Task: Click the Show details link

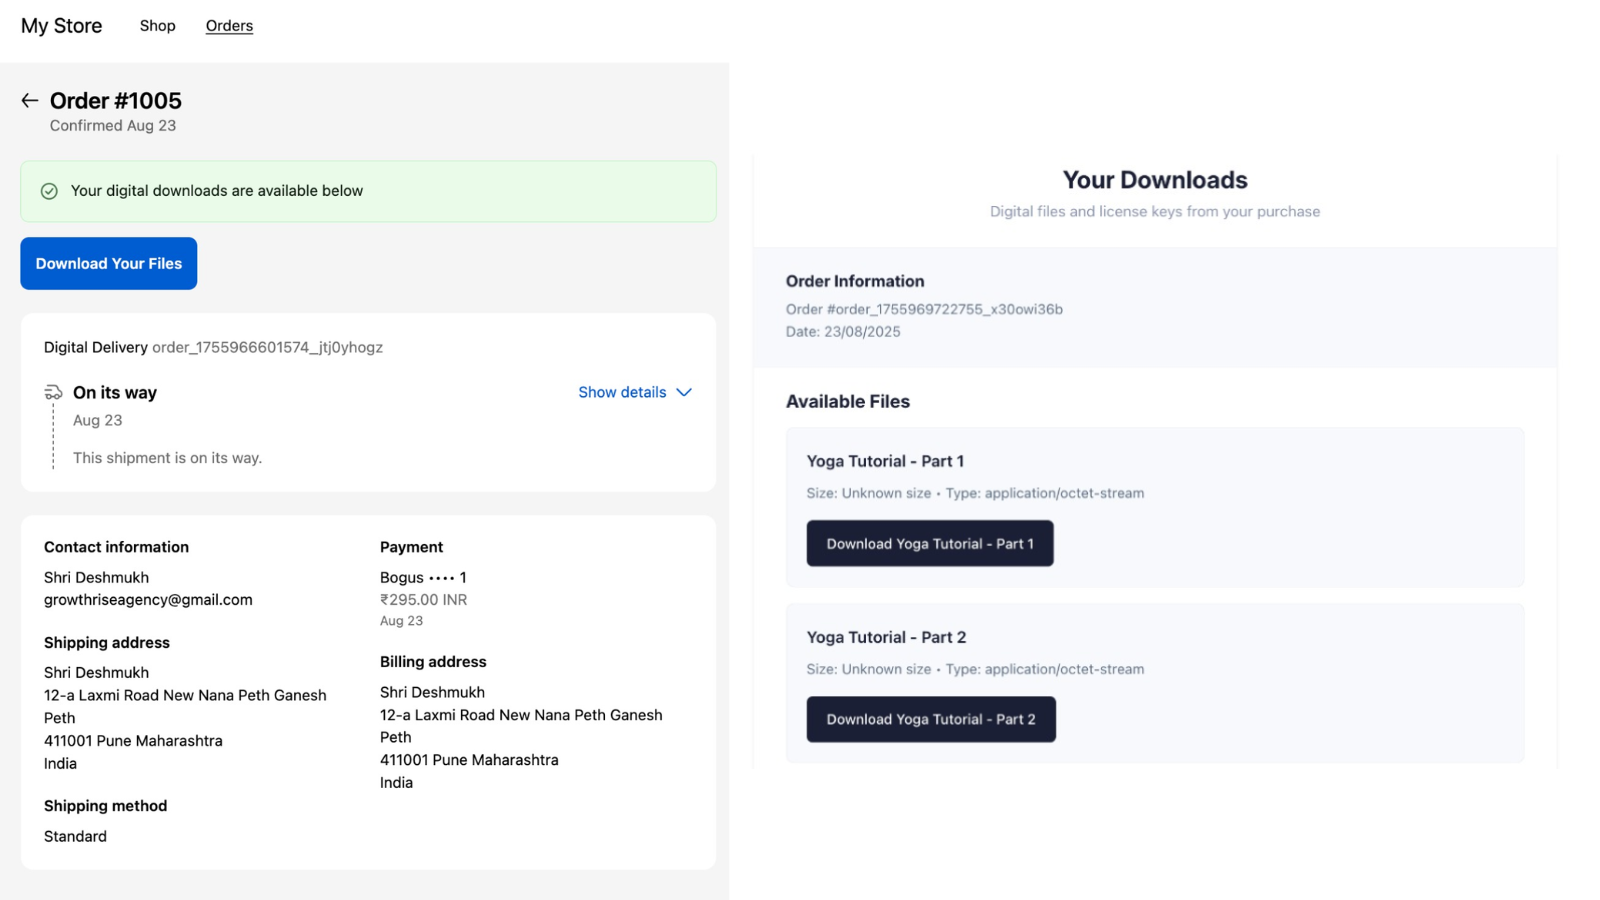Action: pyautogui.click(x=622, y=392)
